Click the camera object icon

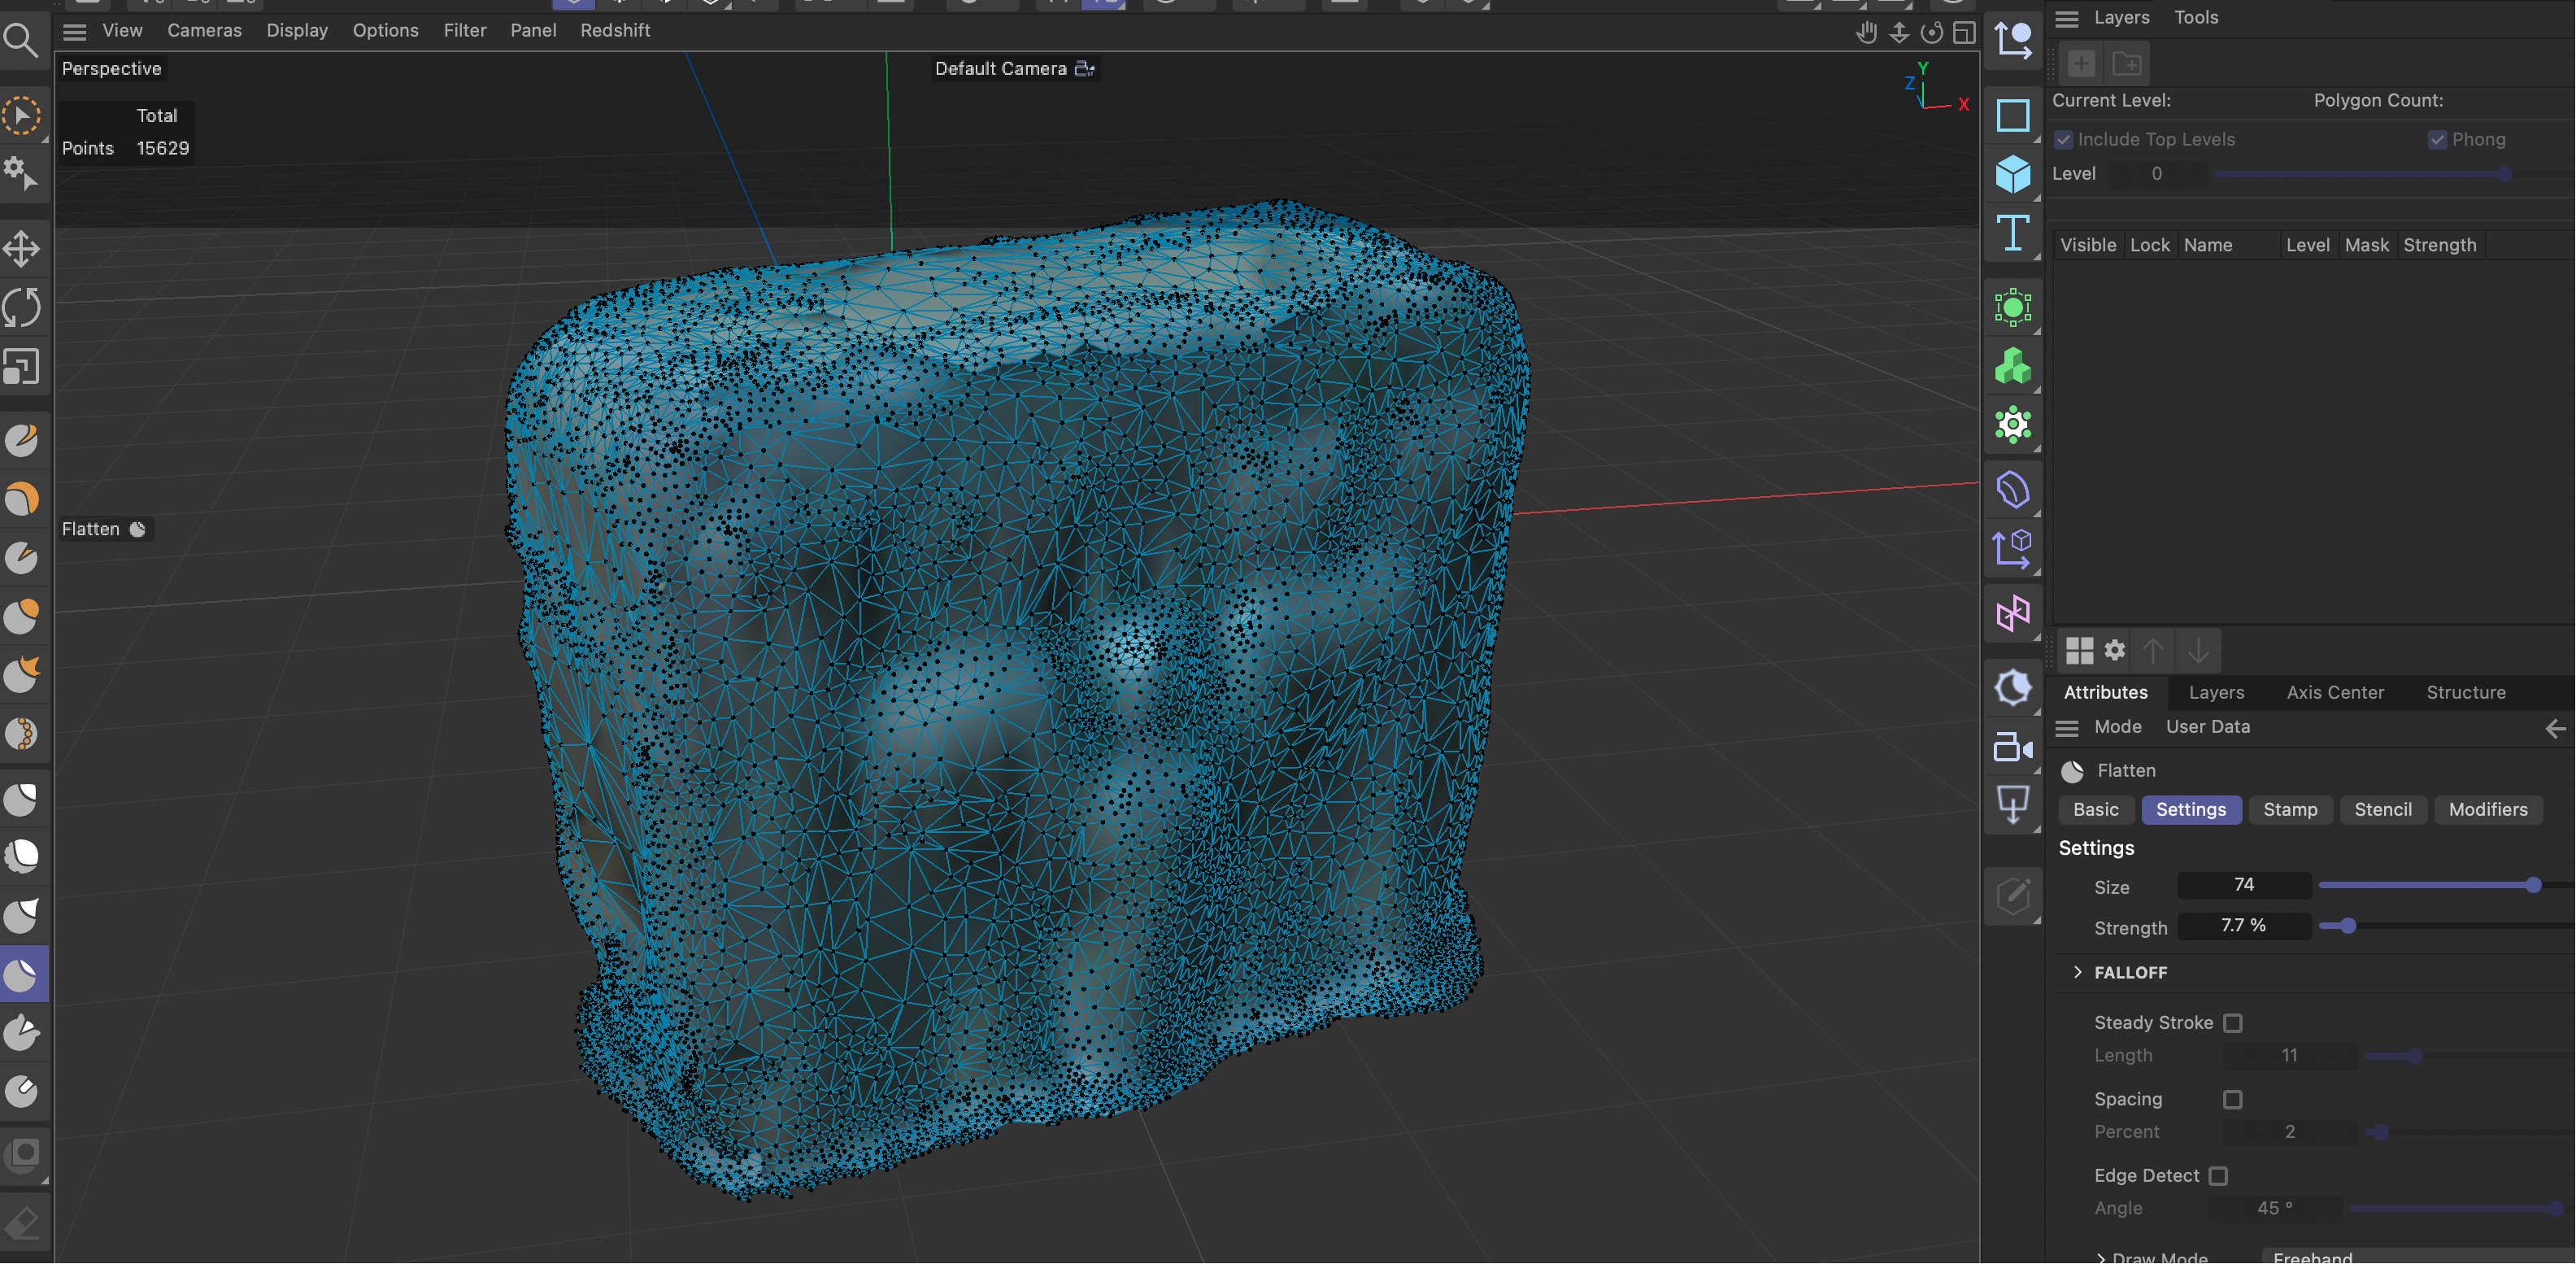click(2012, 747)
